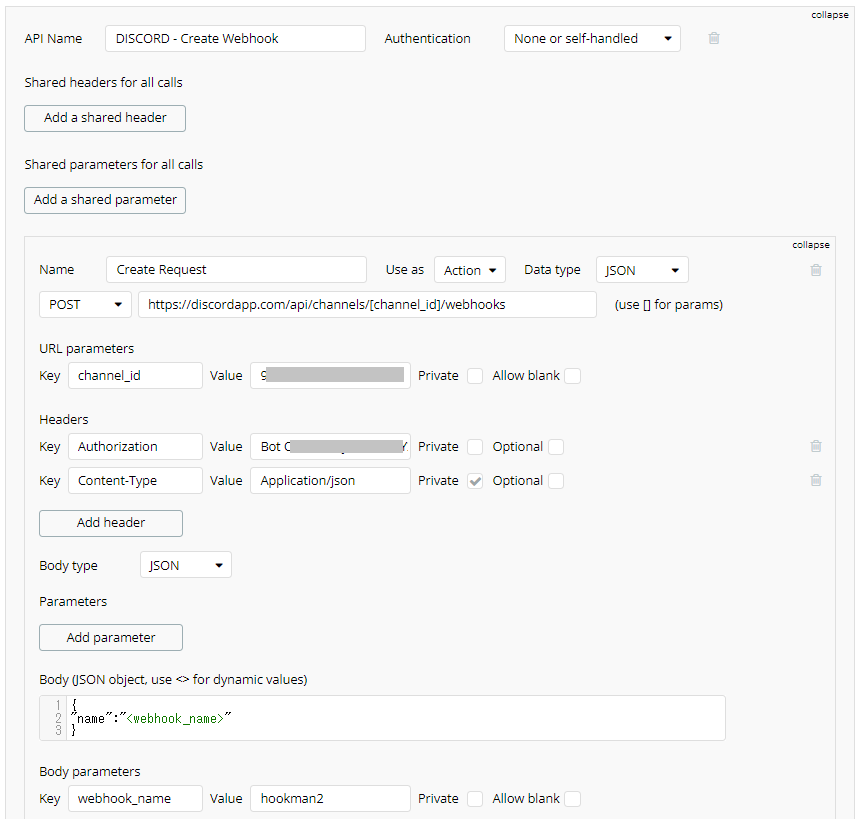Mark Authorization header as Optional
This screenshot has width=859, height=819.
click(x=555, y=447)
